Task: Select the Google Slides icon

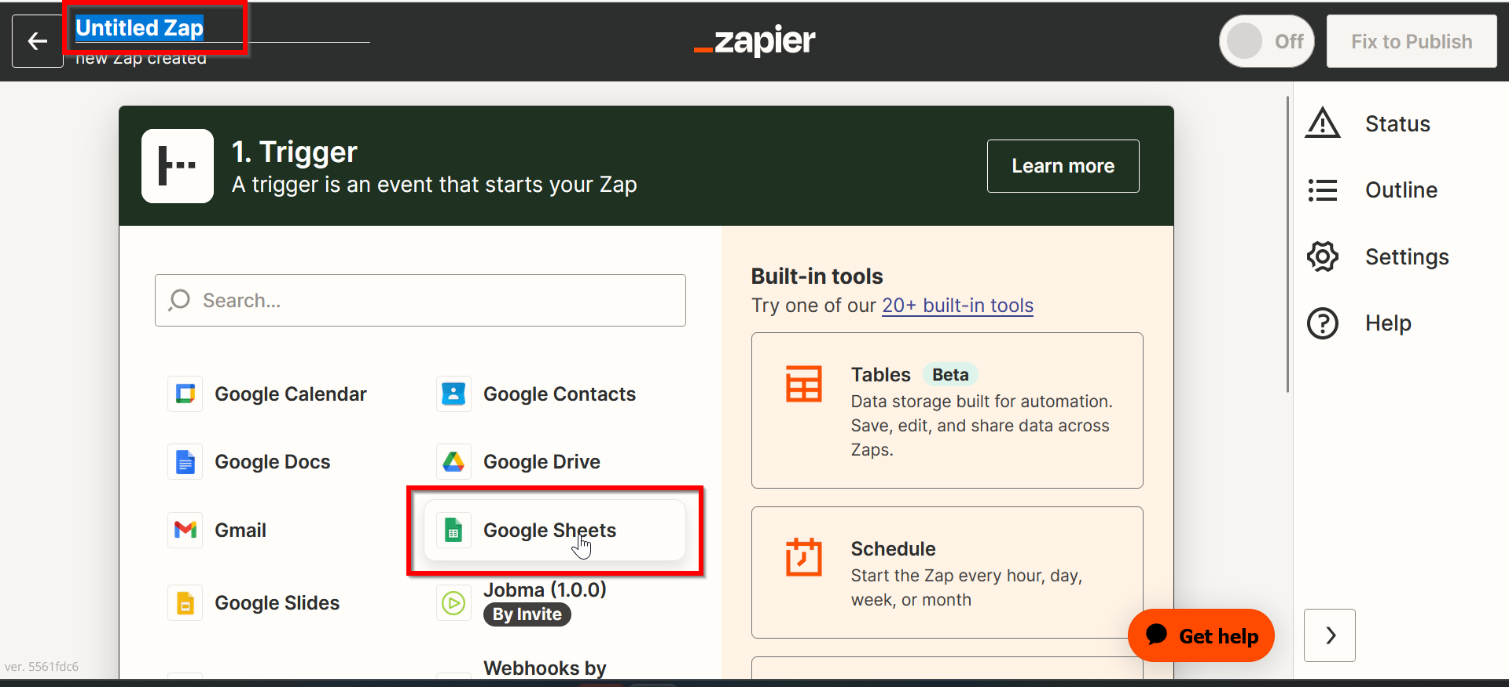Action: click(185, 603)
